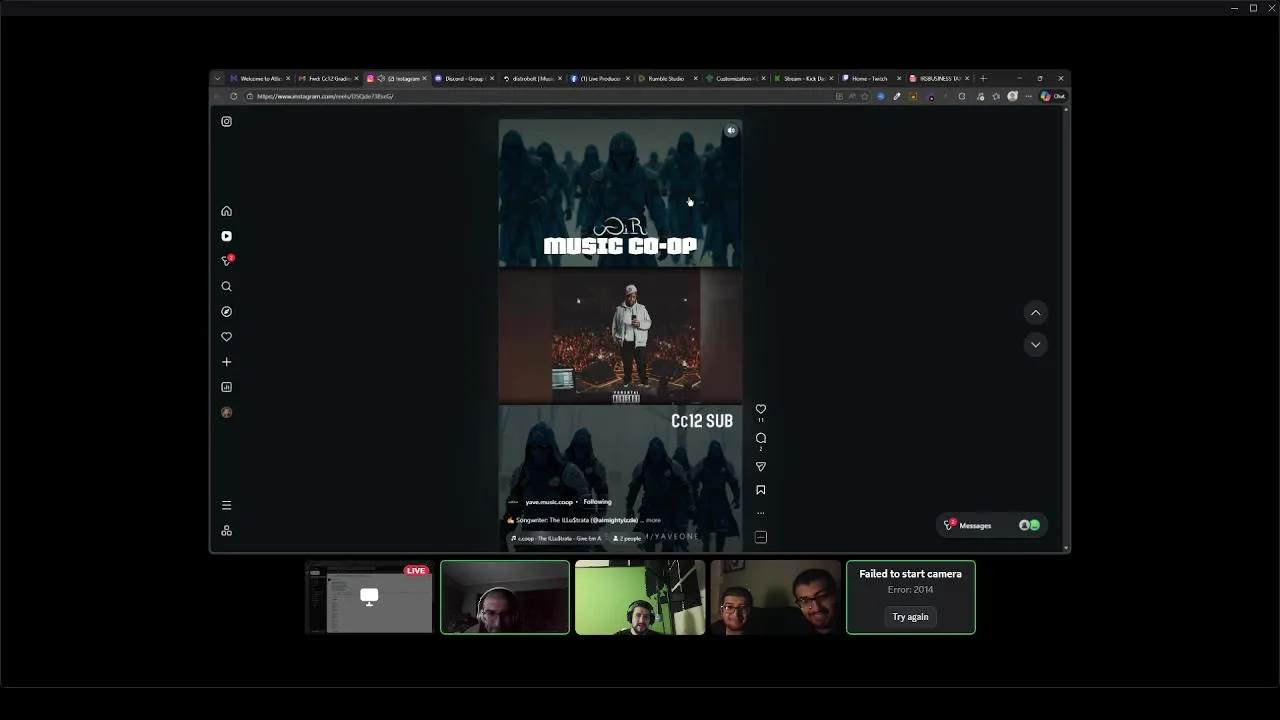The image size is (1280, 720).
Task: Open reel comments bubble icon
Action: (x=760, y=438)
